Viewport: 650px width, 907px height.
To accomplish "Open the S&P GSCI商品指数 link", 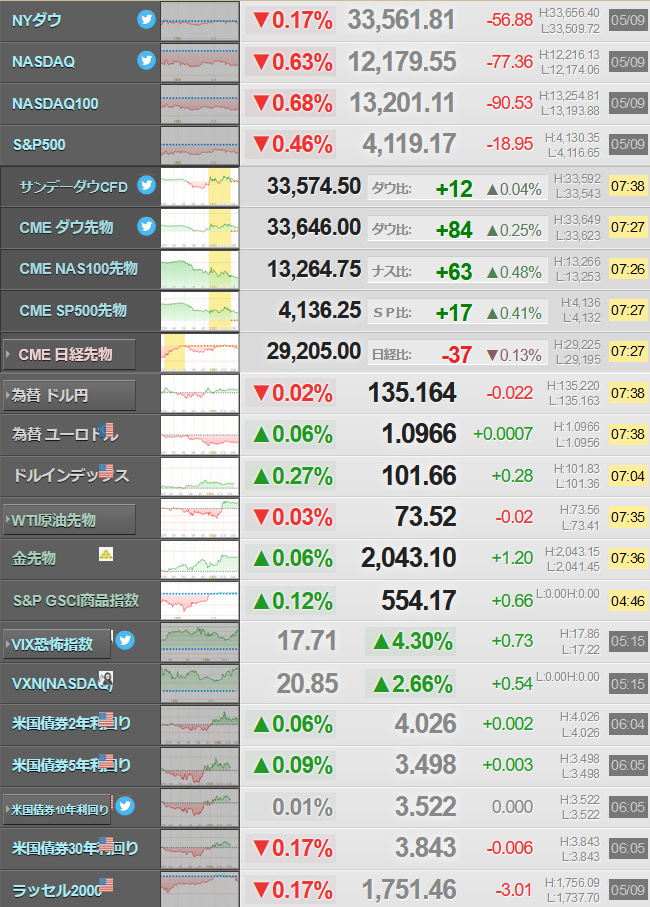I will pos(76,600).
